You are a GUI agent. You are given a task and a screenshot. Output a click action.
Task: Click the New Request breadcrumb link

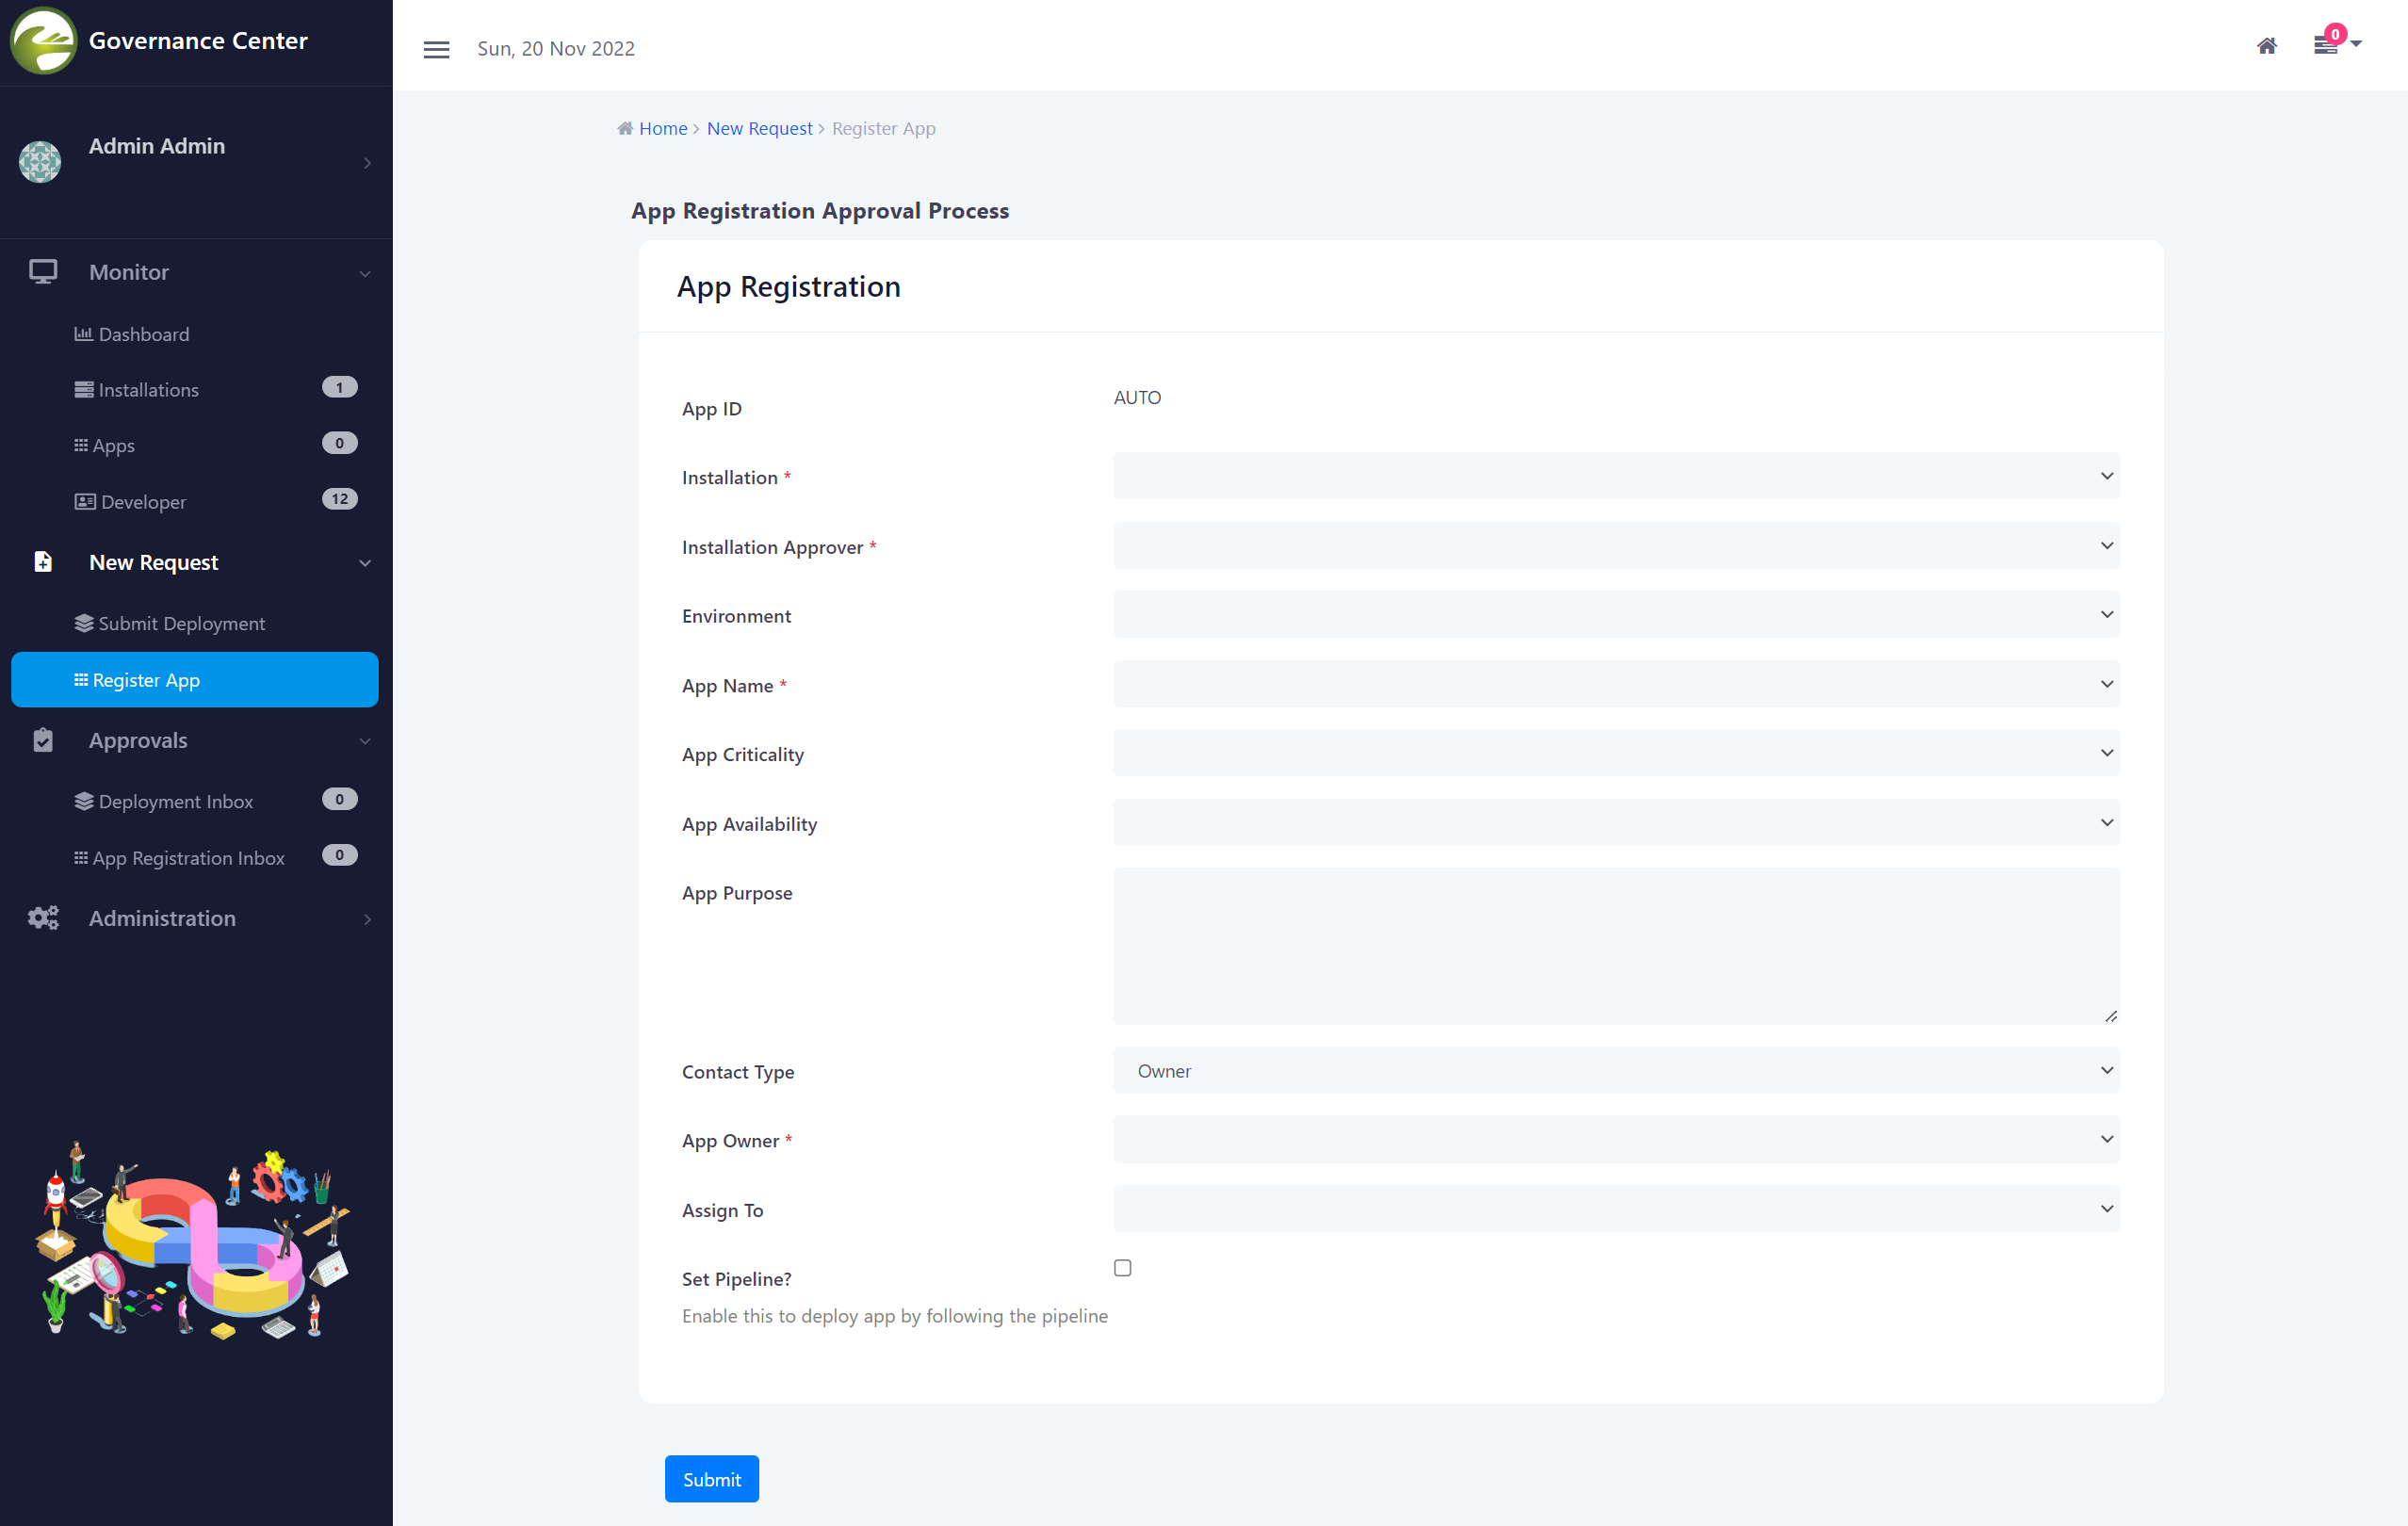coord(759,128)
